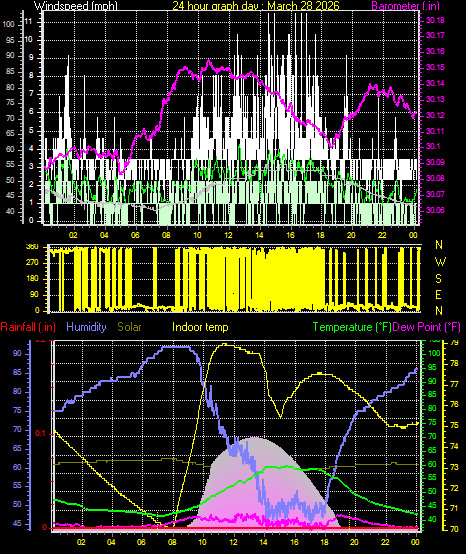Click the Windspeed (mph) axis label
This screenshot has width=466, height=554.
click(x=76, y=6)
